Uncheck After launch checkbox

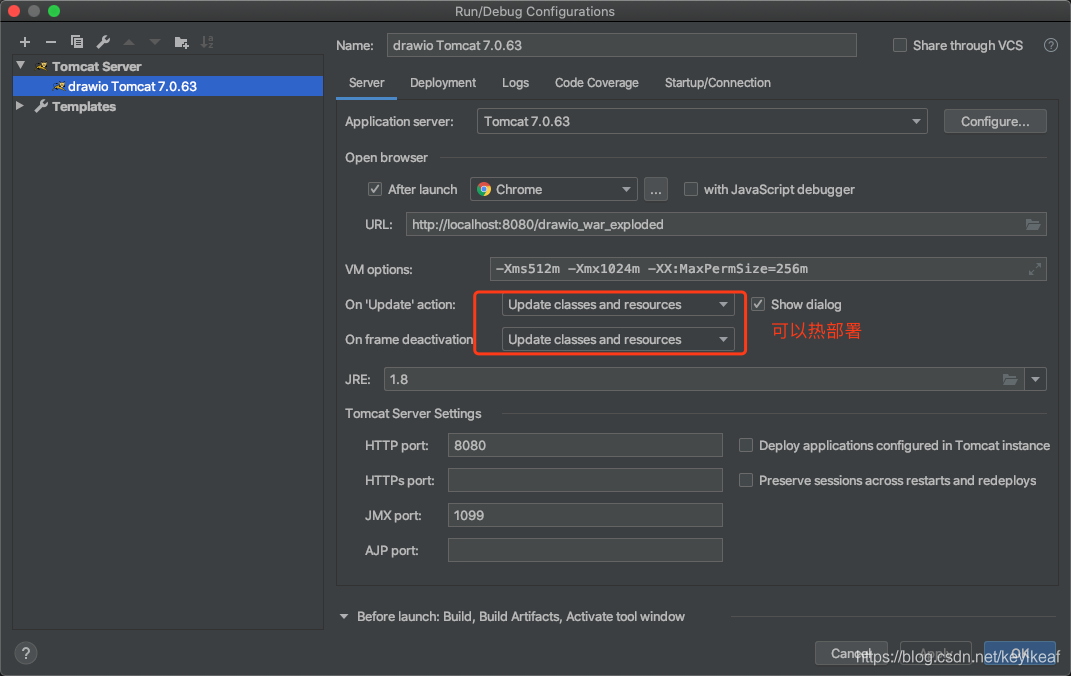click(x=374, y=189)
